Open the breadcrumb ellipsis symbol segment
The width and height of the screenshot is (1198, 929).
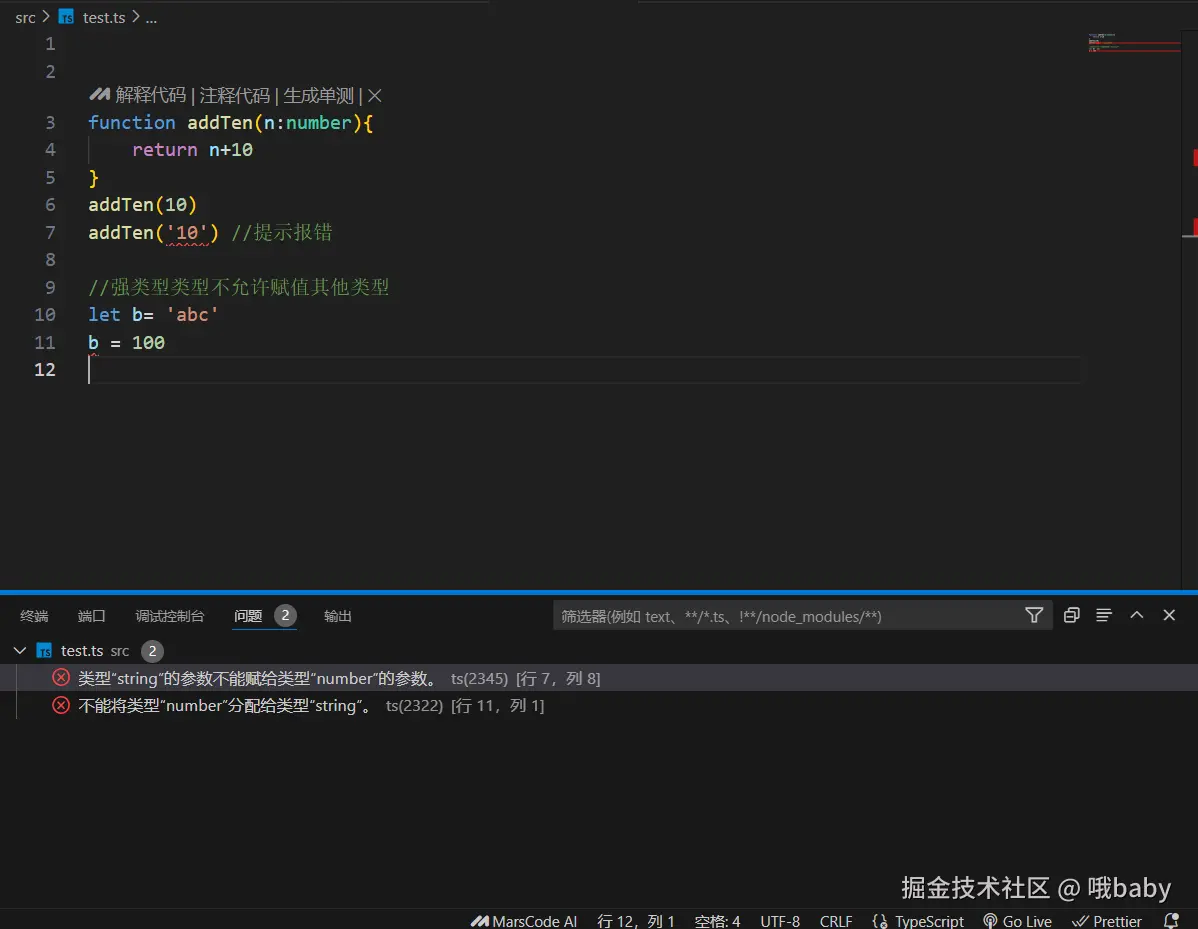pos(151,18)
